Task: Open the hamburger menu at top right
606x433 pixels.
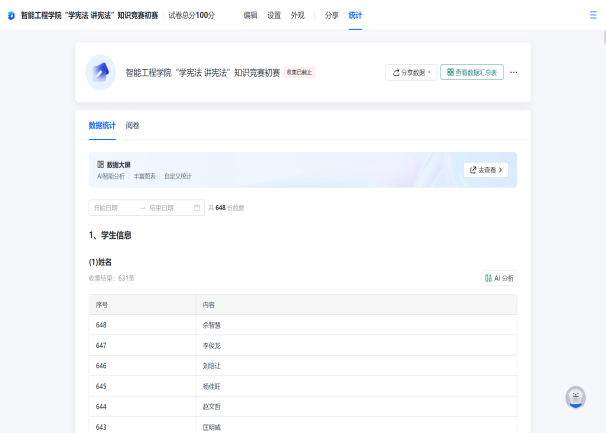Action: point(592,16)
